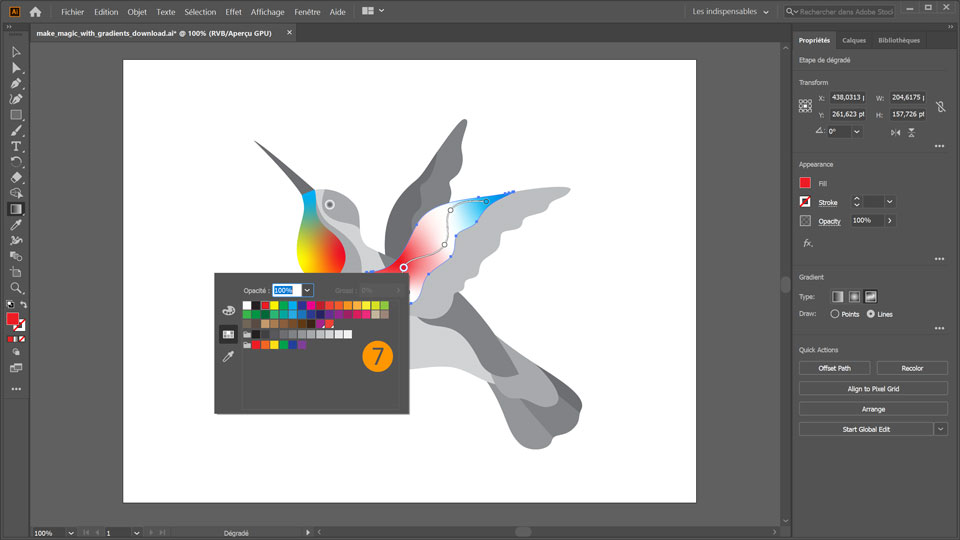Open the rotation angle dropdown
This screenshot has height=540, width=960.
coord(857,132)
